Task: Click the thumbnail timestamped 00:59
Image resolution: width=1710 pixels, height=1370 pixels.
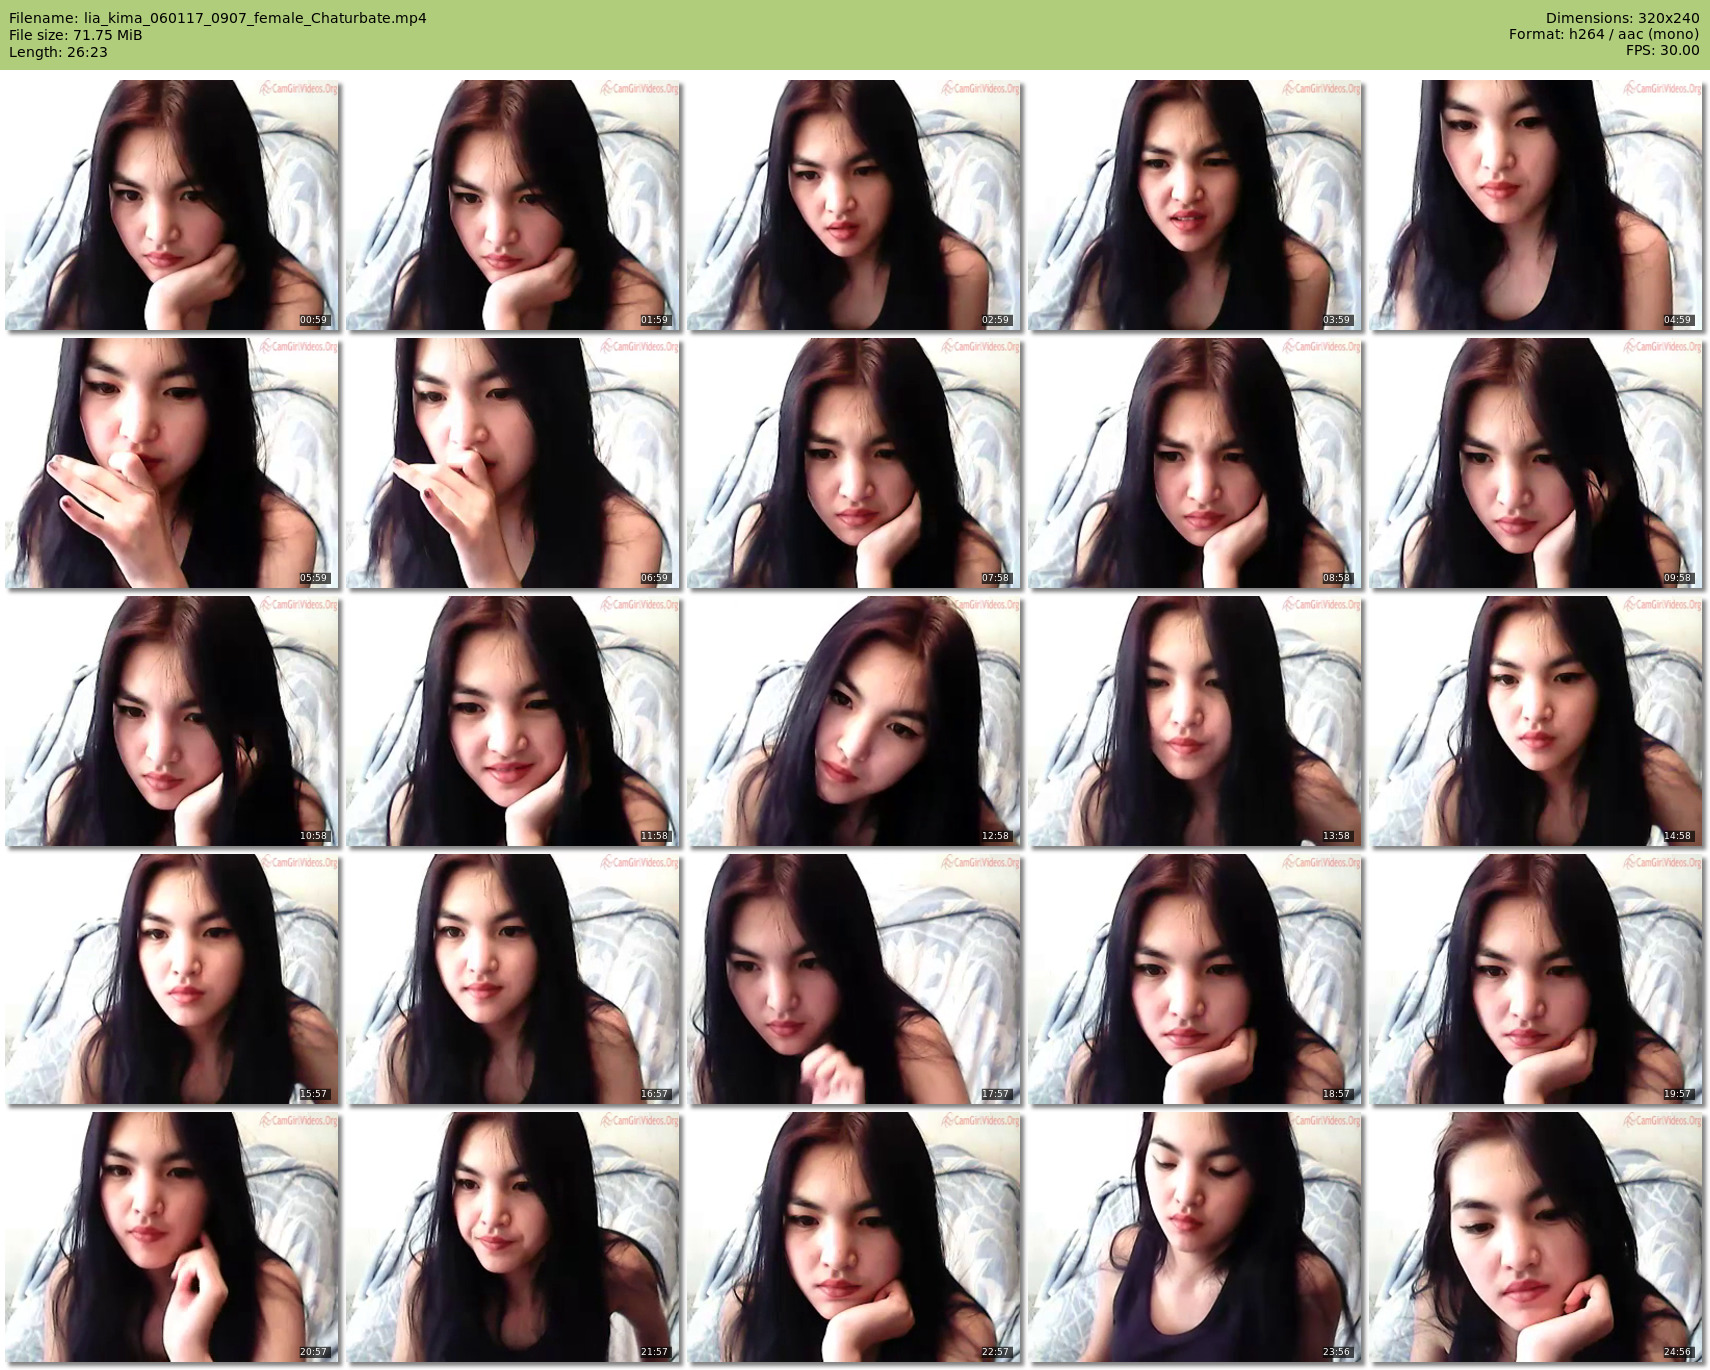Action: point(172,205)
